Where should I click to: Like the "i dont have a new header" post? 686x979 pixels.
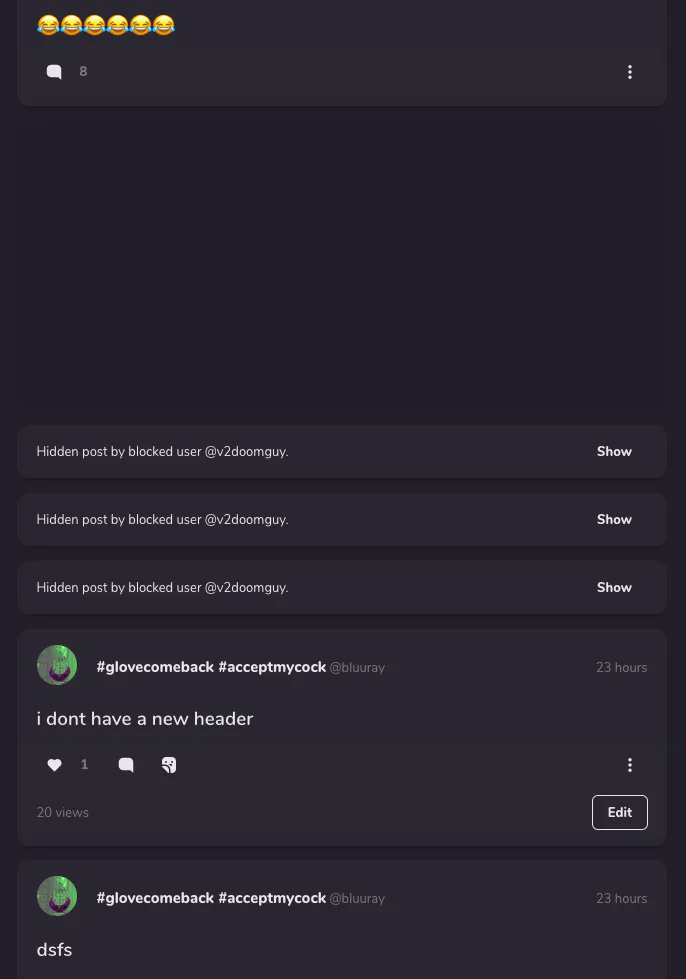tap(55, 765)
